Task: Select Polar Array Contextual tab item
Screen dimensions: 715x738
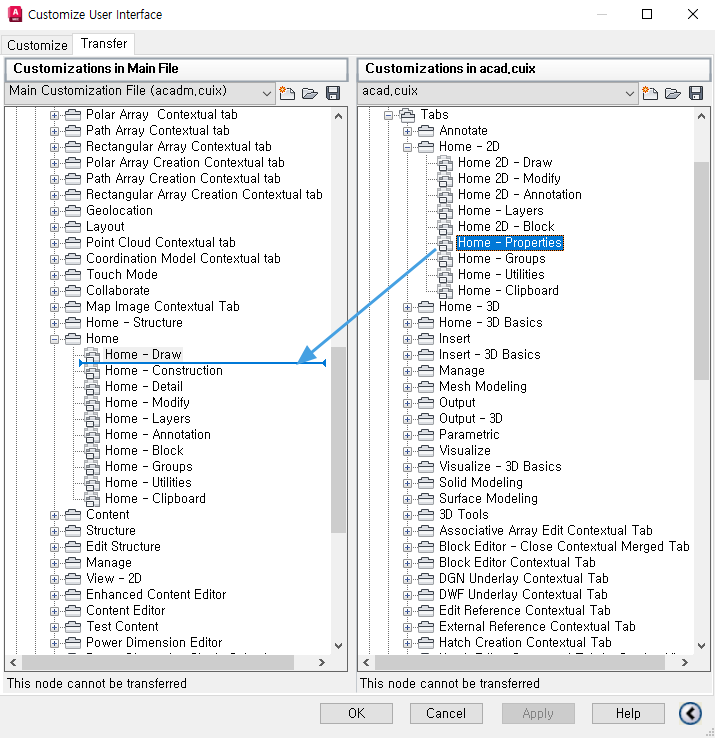Action: [161, 114]
